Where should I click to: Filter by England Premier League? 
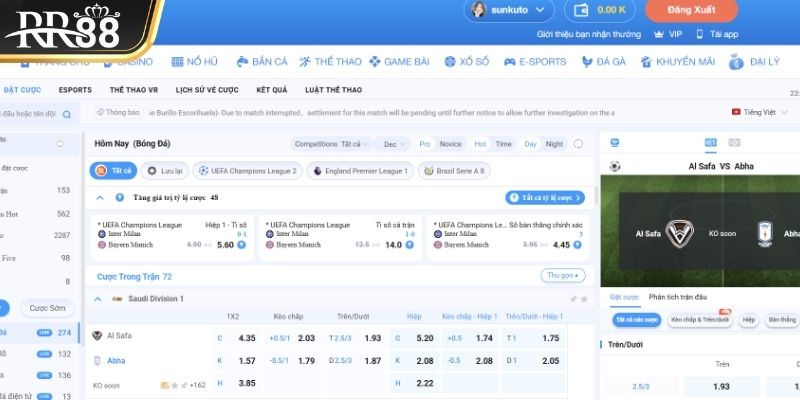click(x=360, y=171)
